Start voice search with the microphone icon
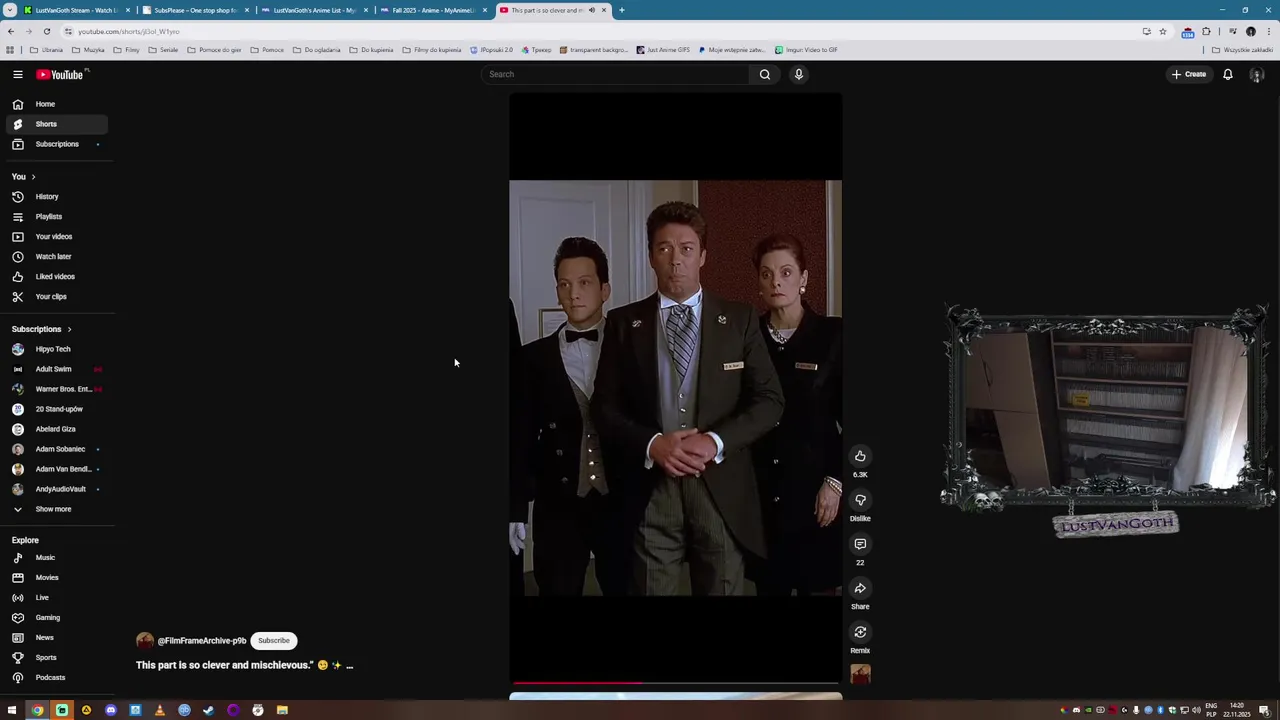The image size is (1280, 720). (x=799, y=74)
